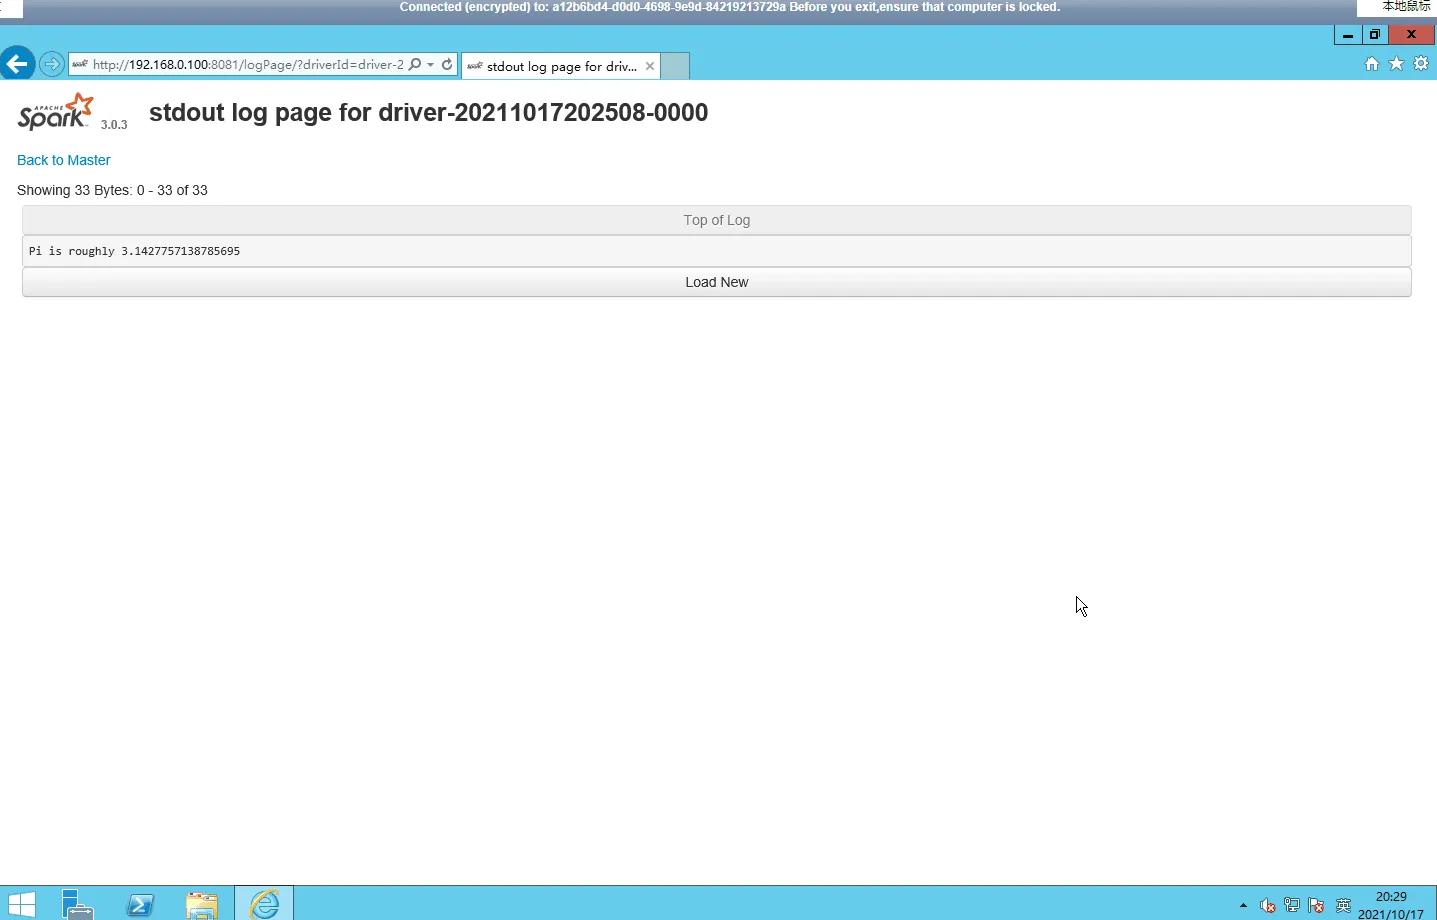This screenshot has height=920, width=1437.
Task: Expand the address bar autocomplete dropdown arrow
Action: [431, 65]
